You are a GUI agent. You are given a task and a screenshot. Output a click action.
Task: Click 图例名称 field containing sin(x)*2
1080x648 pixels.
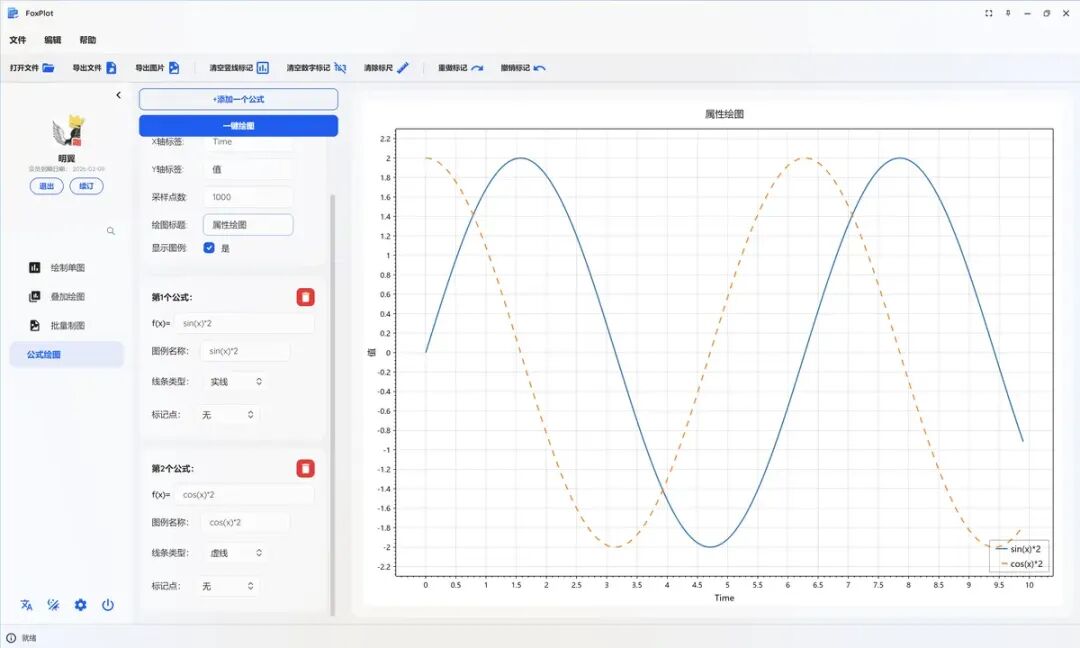245,351
